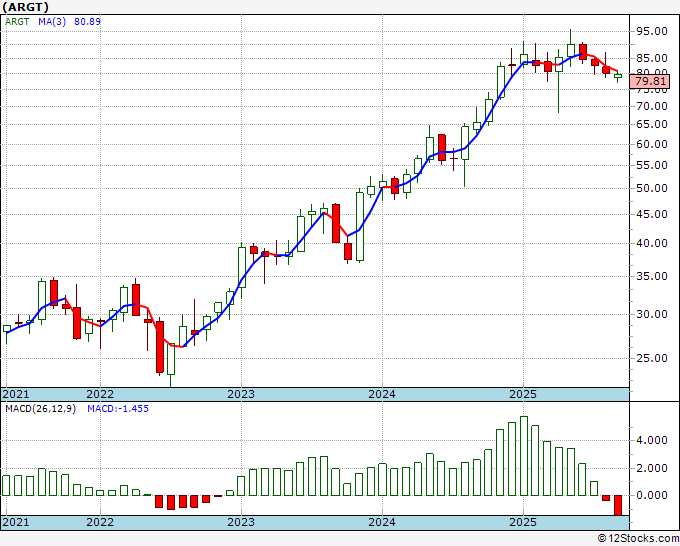Click the 2025 label on MACD axis
The height and width of the screenshot is (546, 680).
pyautogui.click(x=523, y=522)
